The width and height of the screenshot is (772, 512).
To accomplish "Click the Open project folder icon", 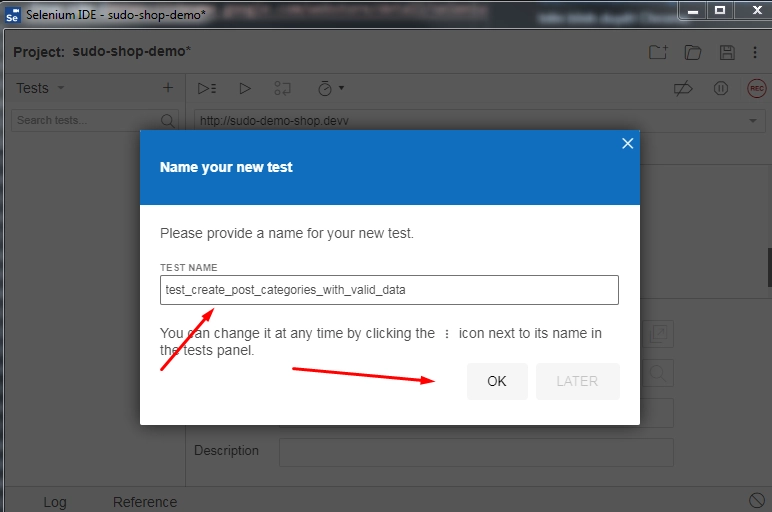I will [x=692, y=52].
